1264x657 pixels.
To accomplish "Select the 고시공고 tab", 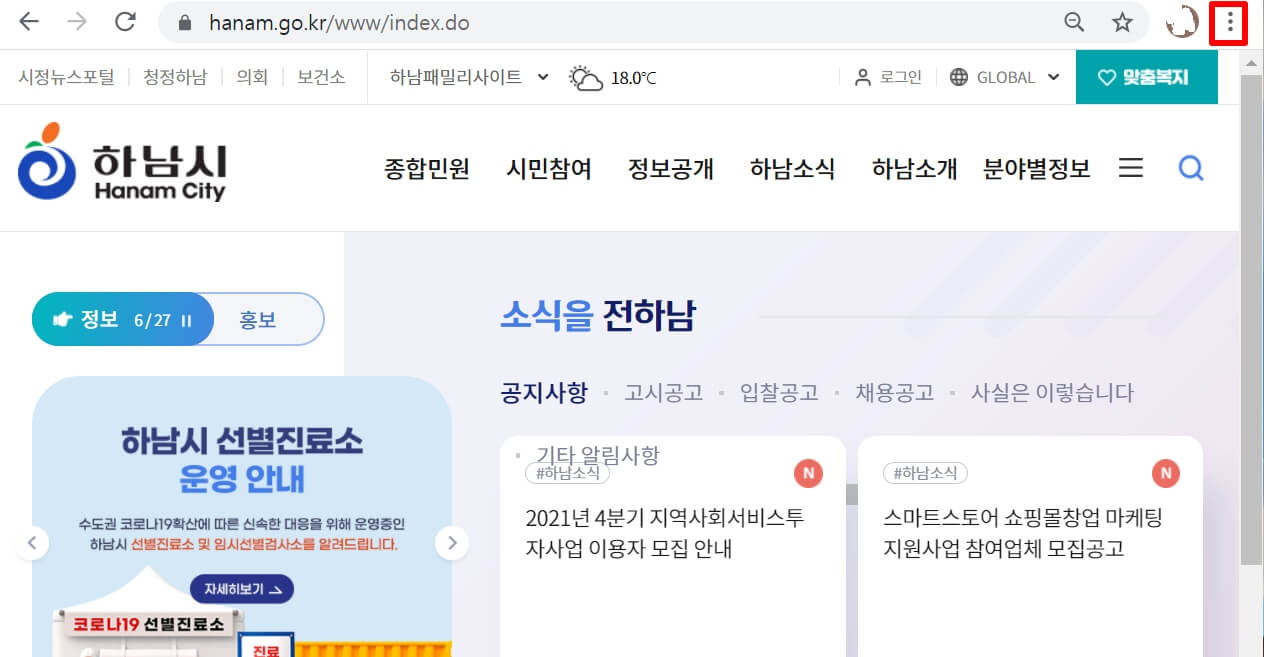I will click(664, 393).
